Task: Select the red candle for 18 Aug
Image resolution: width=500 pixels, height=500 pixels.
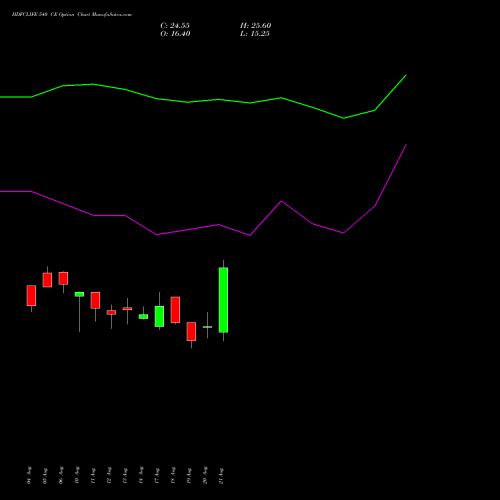Action: click(x=175, y=310)
